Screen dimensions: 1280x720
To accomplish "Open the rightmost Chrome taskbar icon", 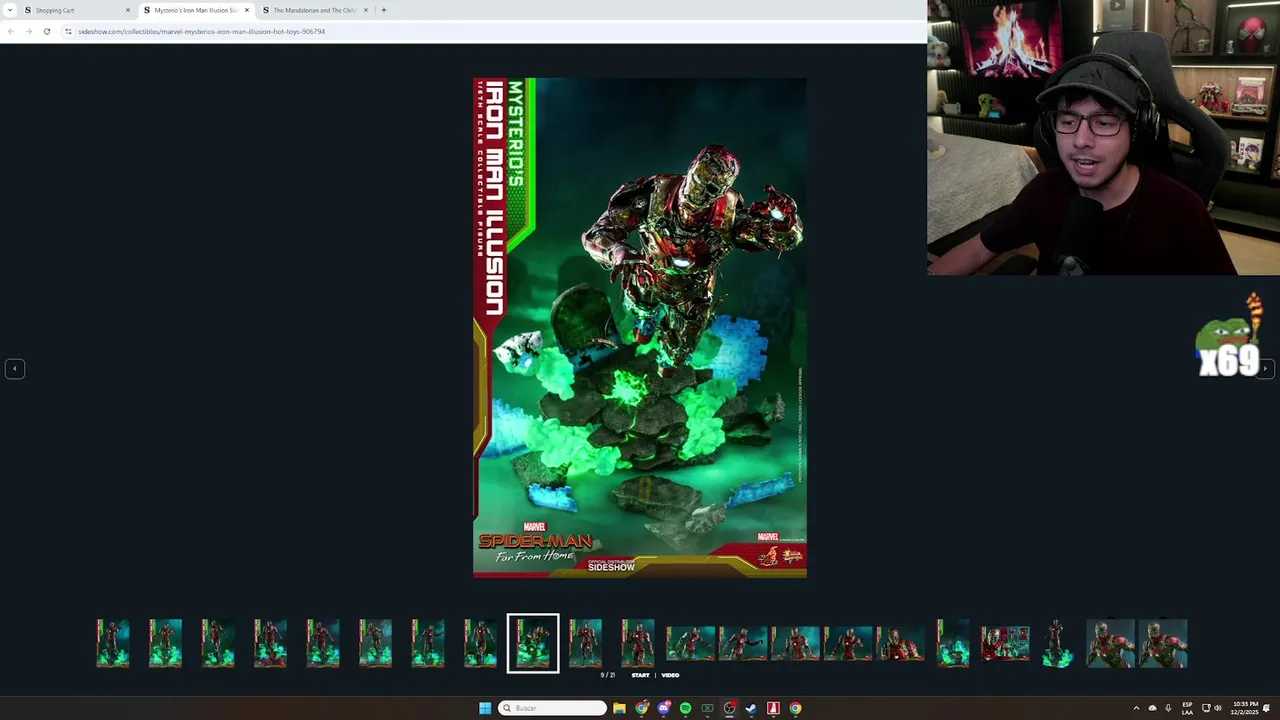I will [x=795, y=708].
